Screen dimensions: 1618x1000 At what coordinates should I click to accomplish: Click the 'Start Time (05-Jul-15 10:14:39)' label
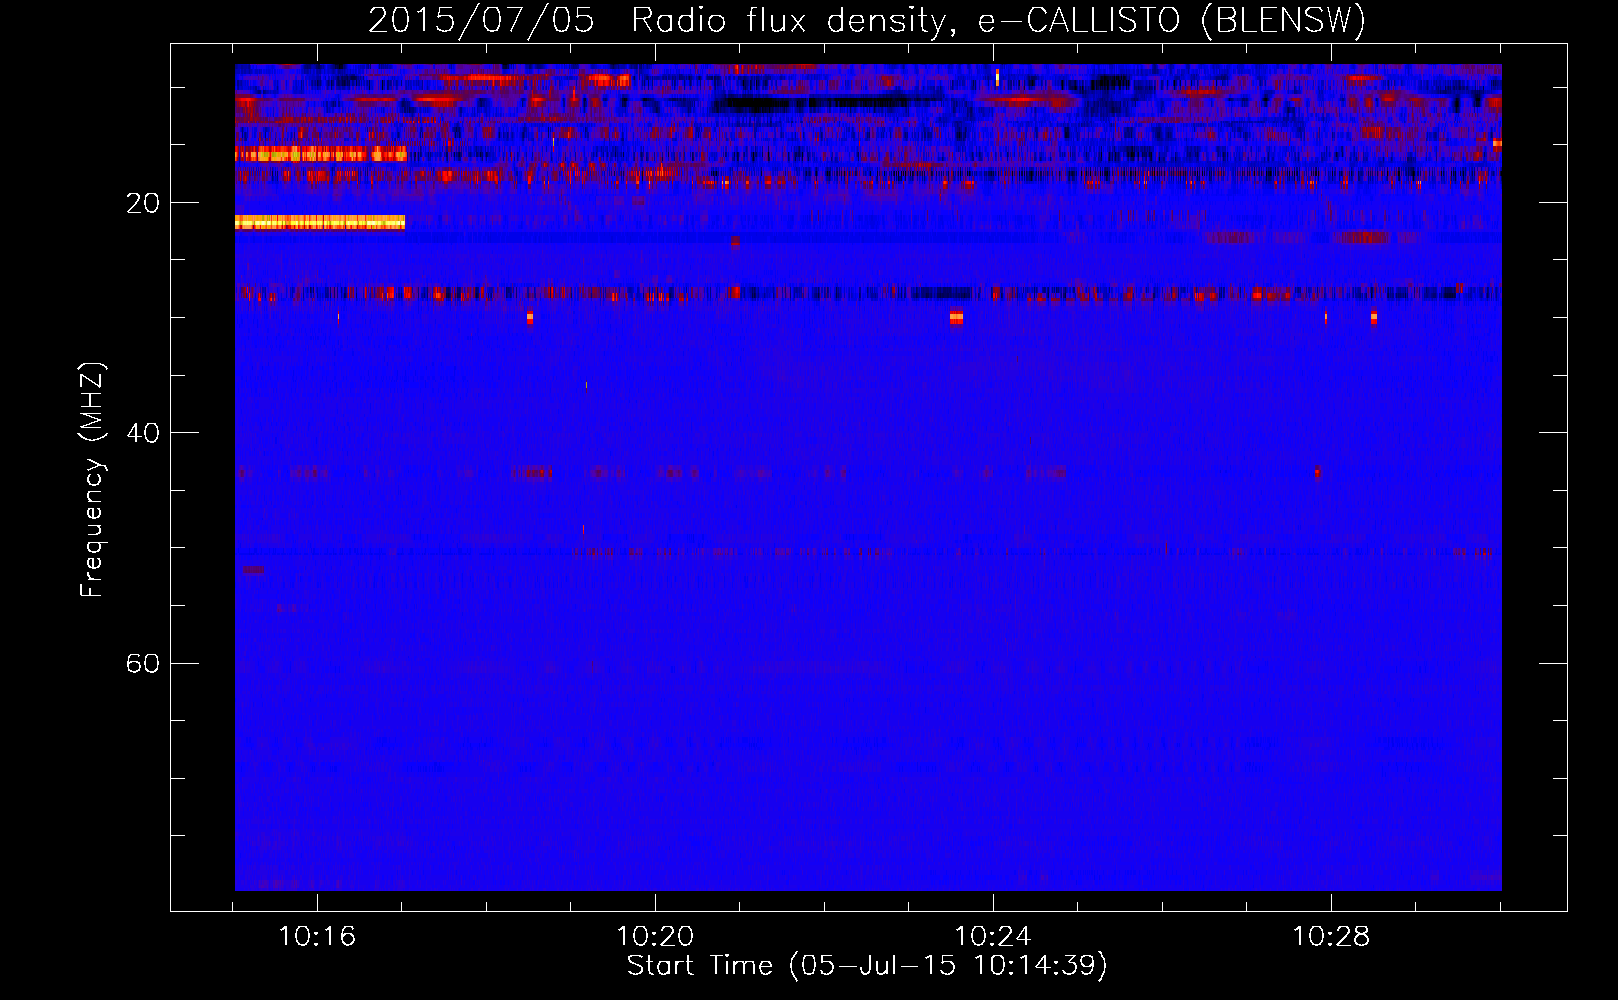(867, 965)
